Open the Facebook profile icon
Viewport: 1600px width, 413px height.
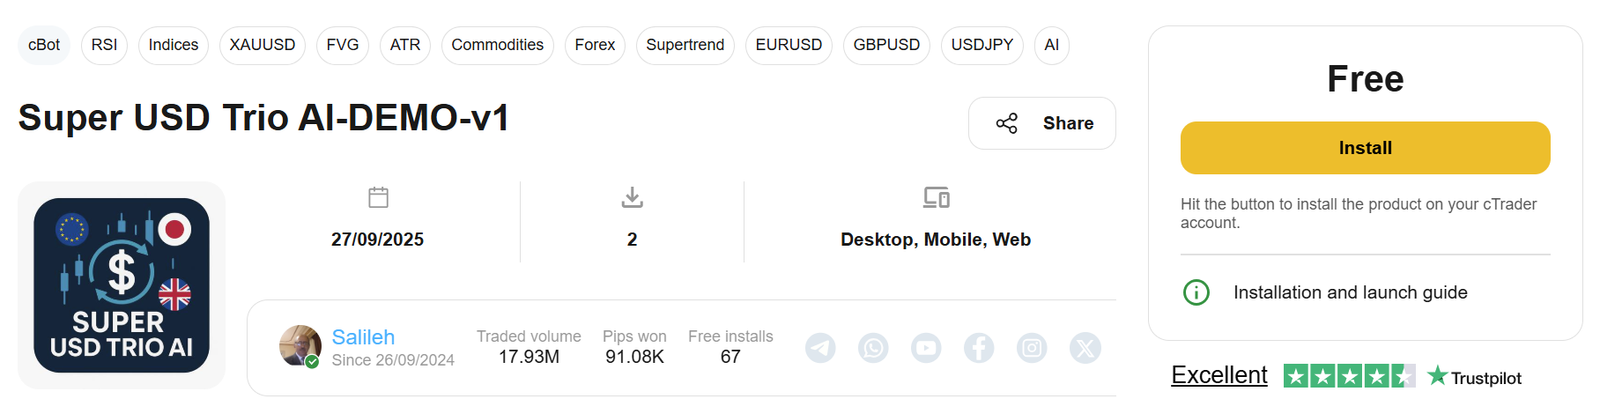(979, 348)
